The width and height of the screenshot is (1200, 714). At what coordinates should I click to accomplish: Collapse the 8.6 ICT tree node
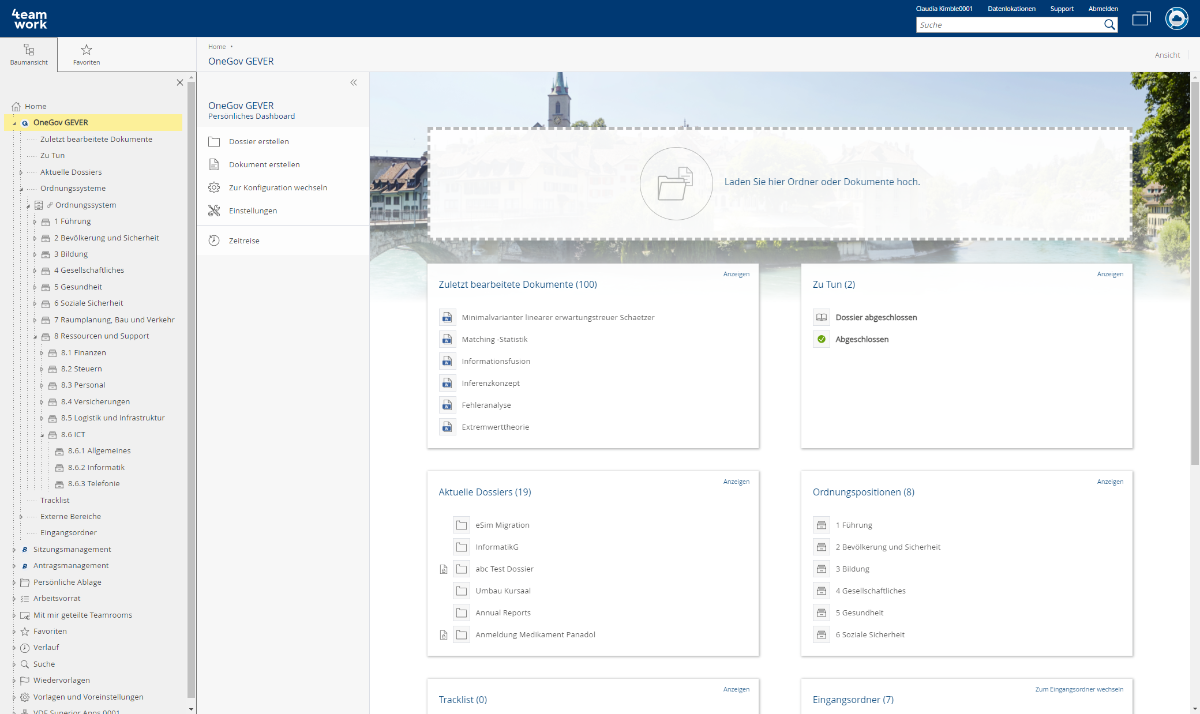42,435
